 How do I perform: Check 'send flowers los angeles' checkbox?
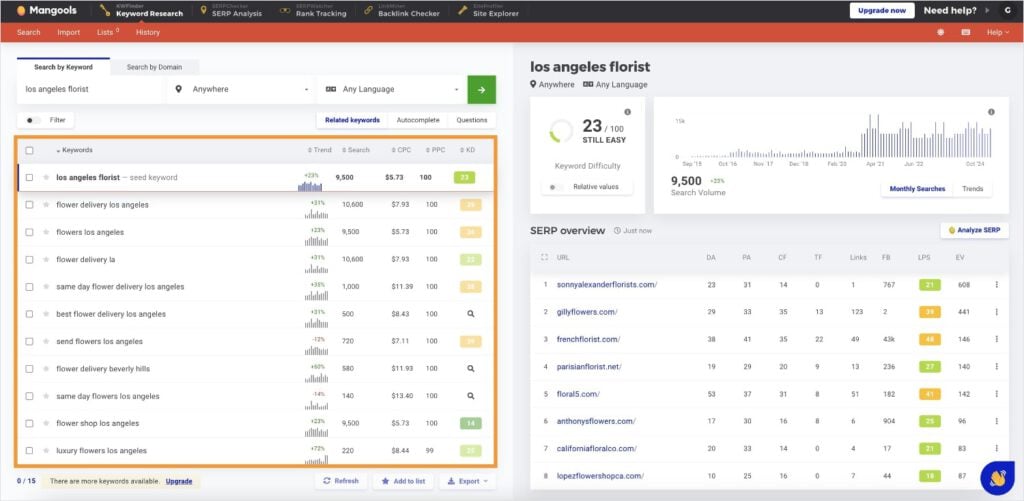(29, 342)
